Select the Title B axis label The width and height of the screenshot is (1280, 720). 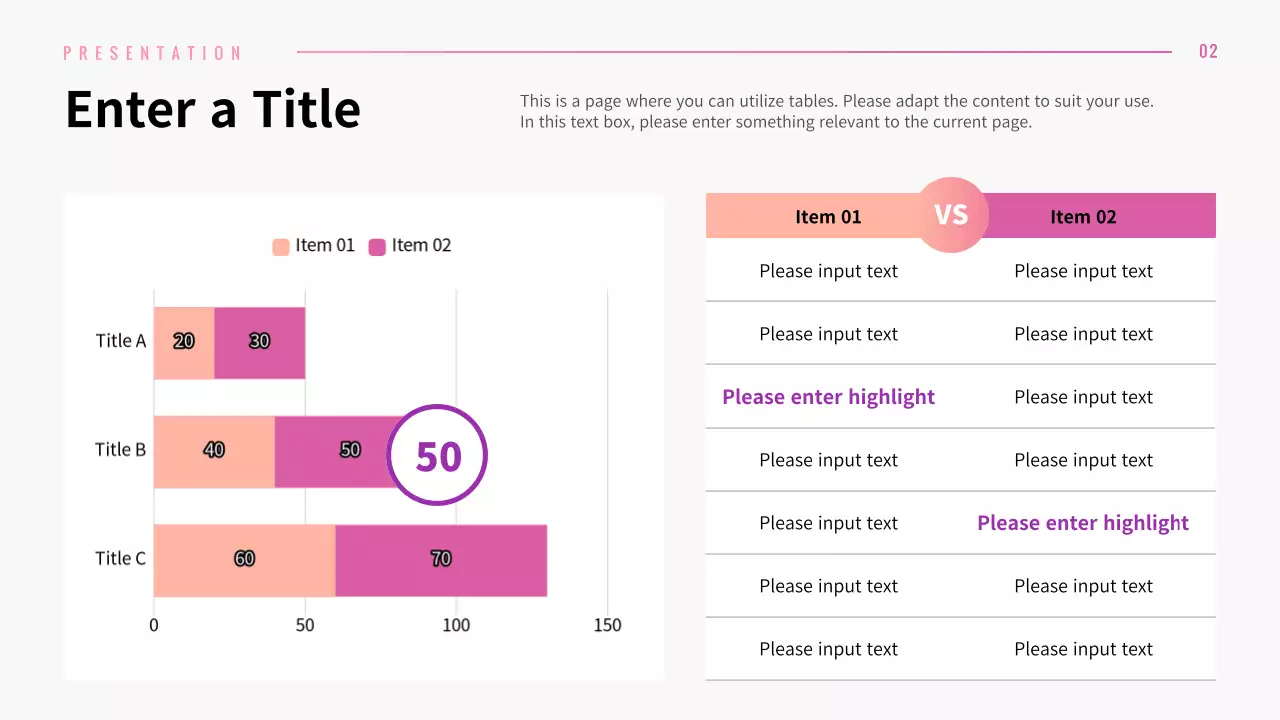[x=120, y=450]
